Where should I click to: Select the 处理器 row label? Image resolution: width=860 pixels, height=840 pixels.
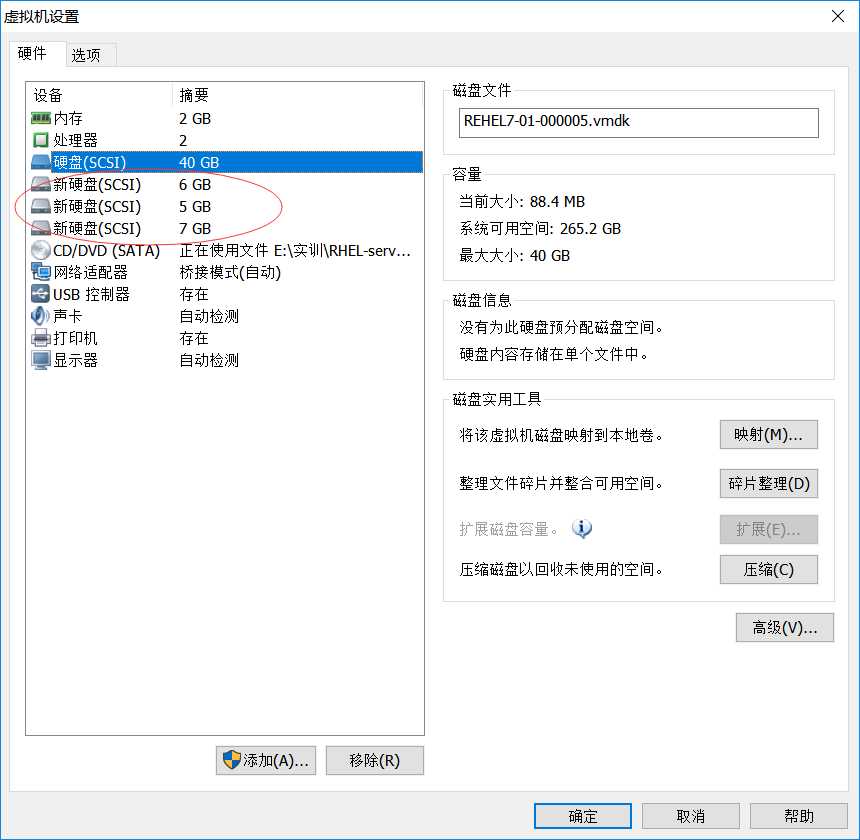click(75, 140)
